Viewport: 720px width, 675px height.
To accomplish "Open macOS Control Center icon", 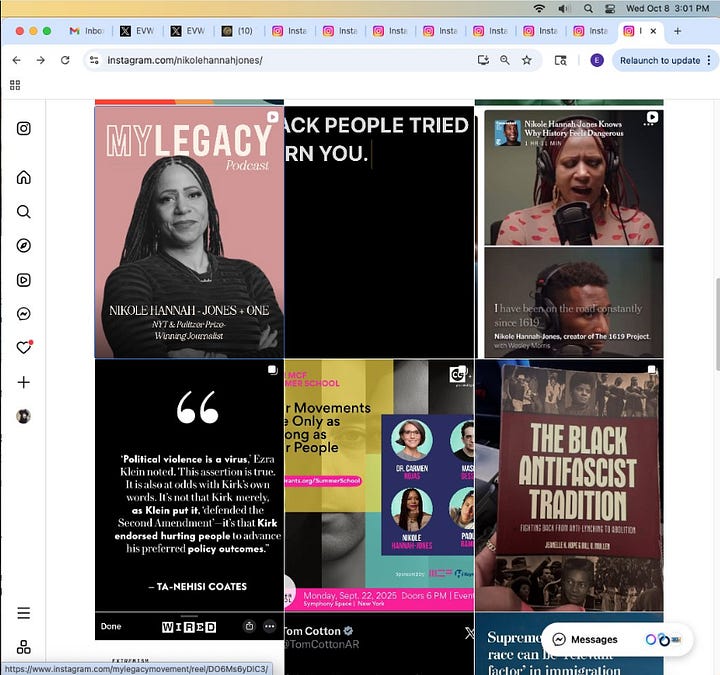I will tap(610, 8).
